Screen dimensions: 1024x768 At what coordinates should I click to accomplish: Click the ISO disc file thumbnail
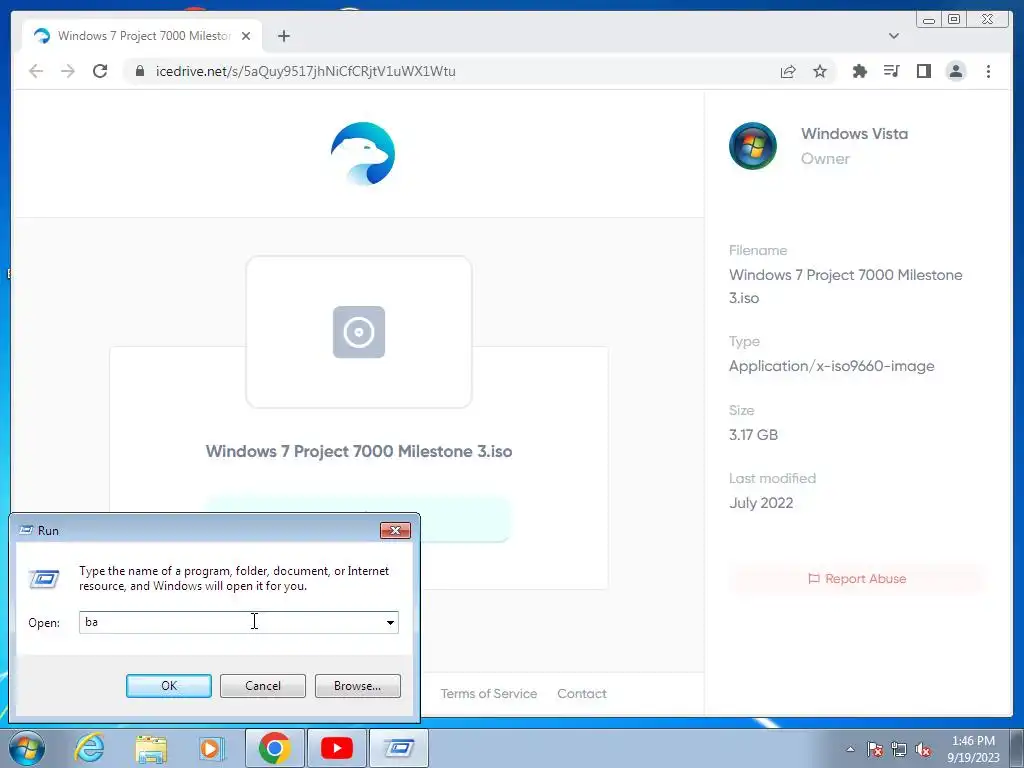[359, 332]
